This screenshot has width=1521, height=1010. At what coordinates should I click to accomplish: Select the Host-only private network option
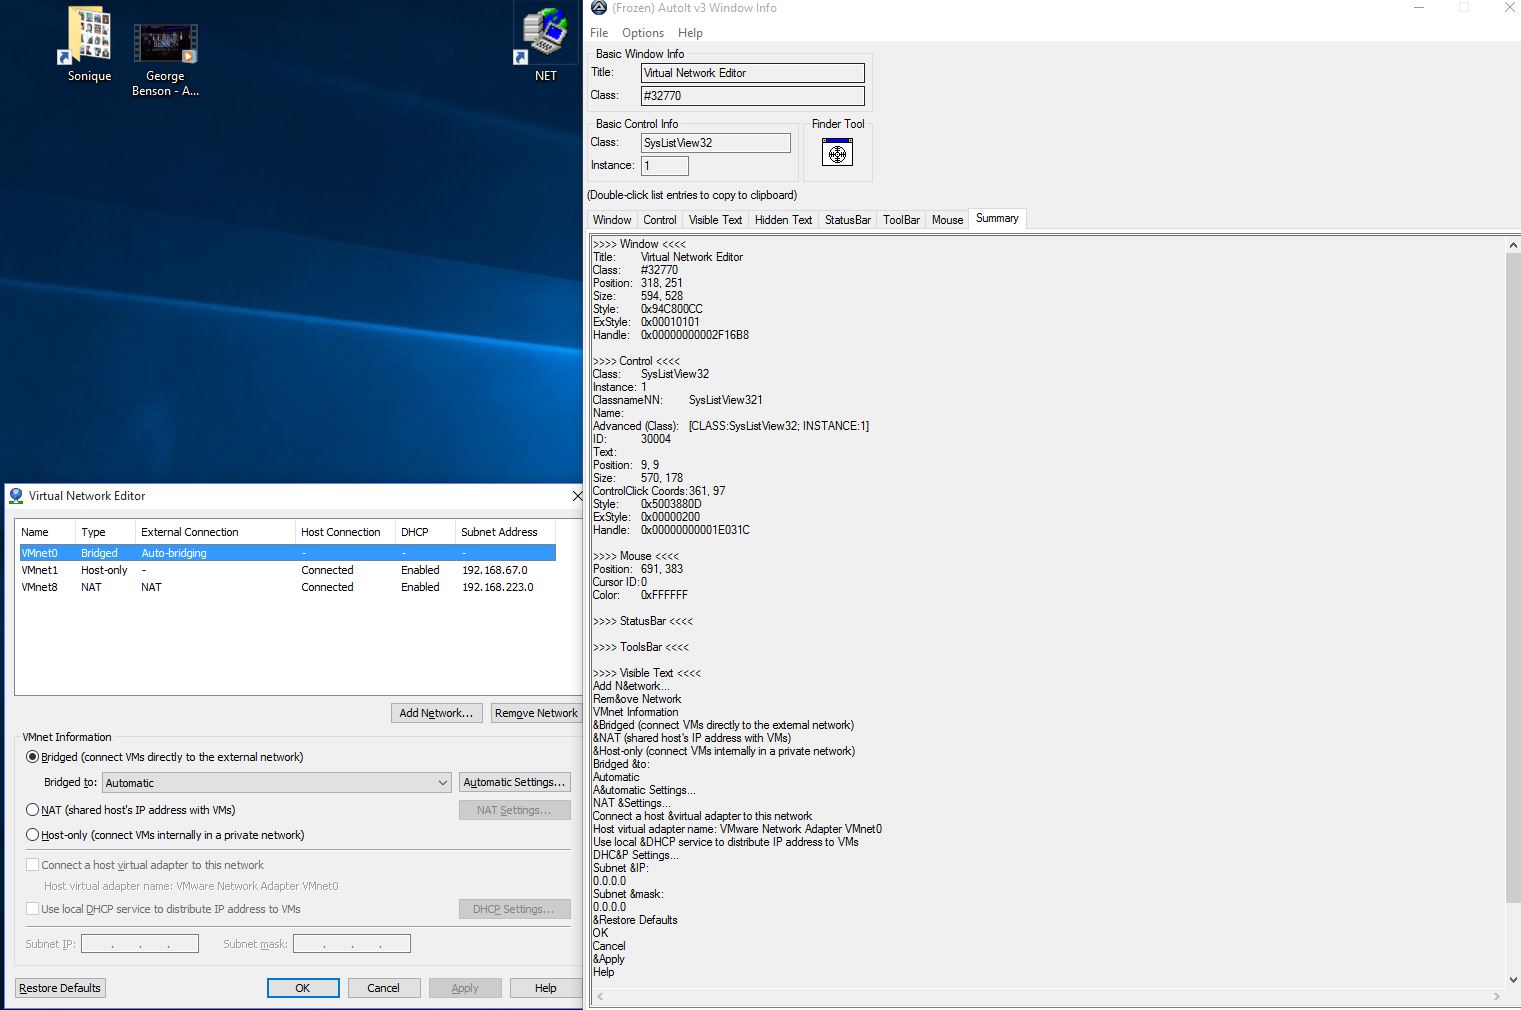coord(32,835)
